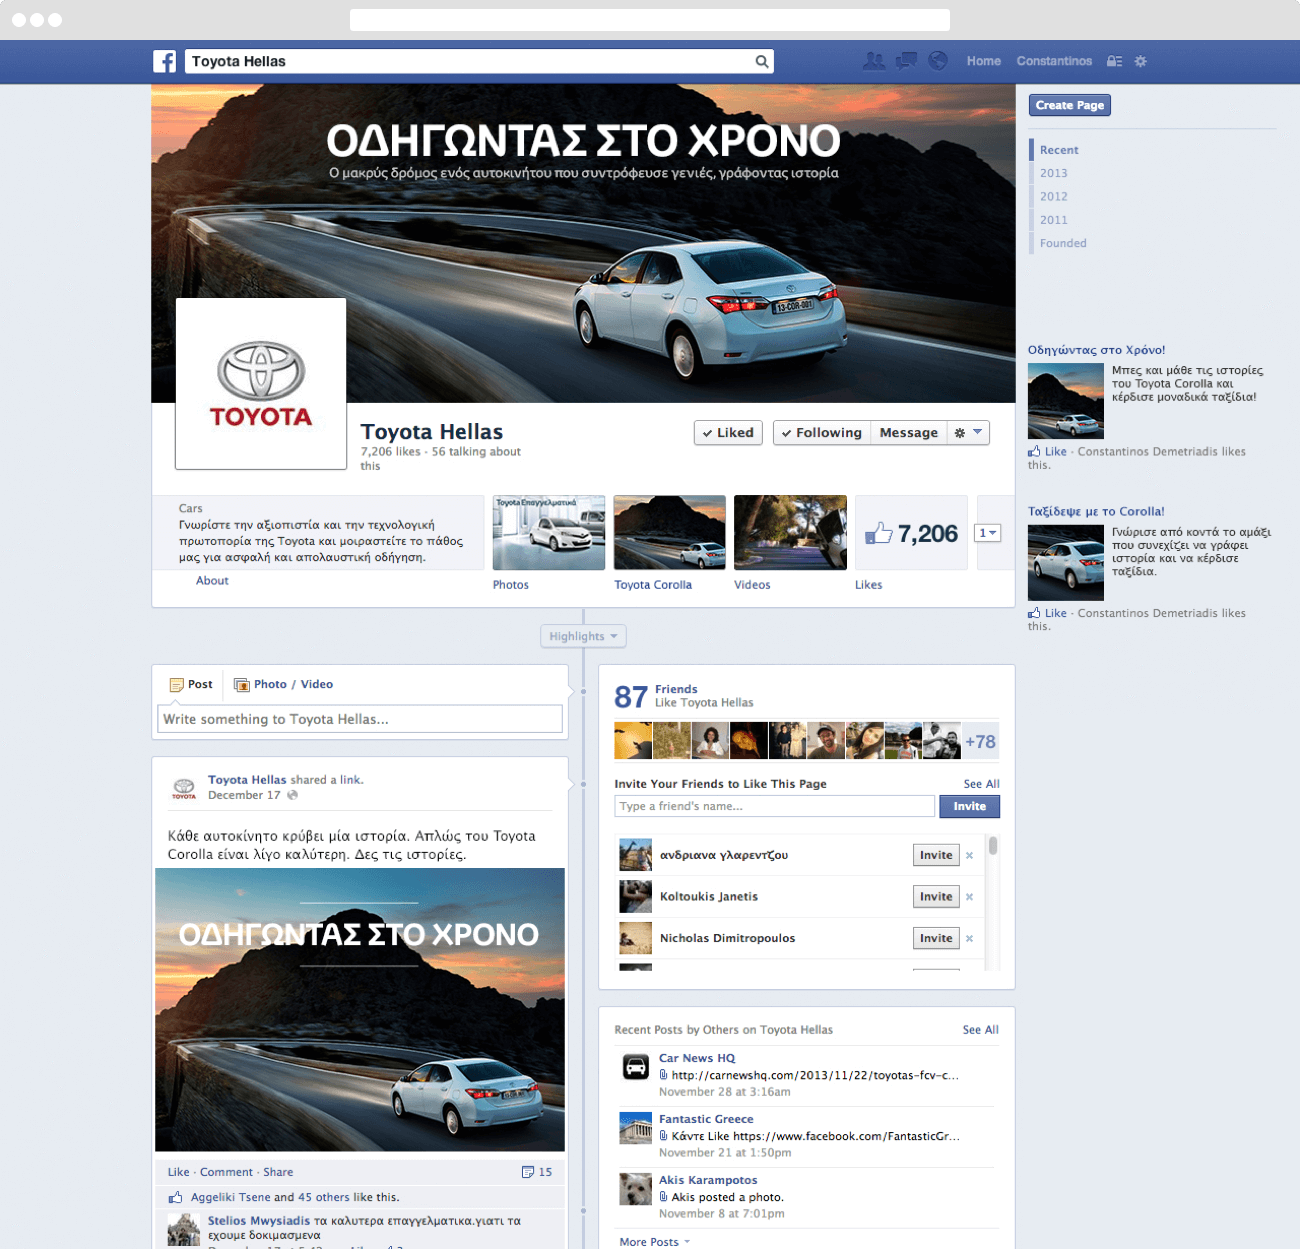Click Type a friend's name field

pos(774,806)
